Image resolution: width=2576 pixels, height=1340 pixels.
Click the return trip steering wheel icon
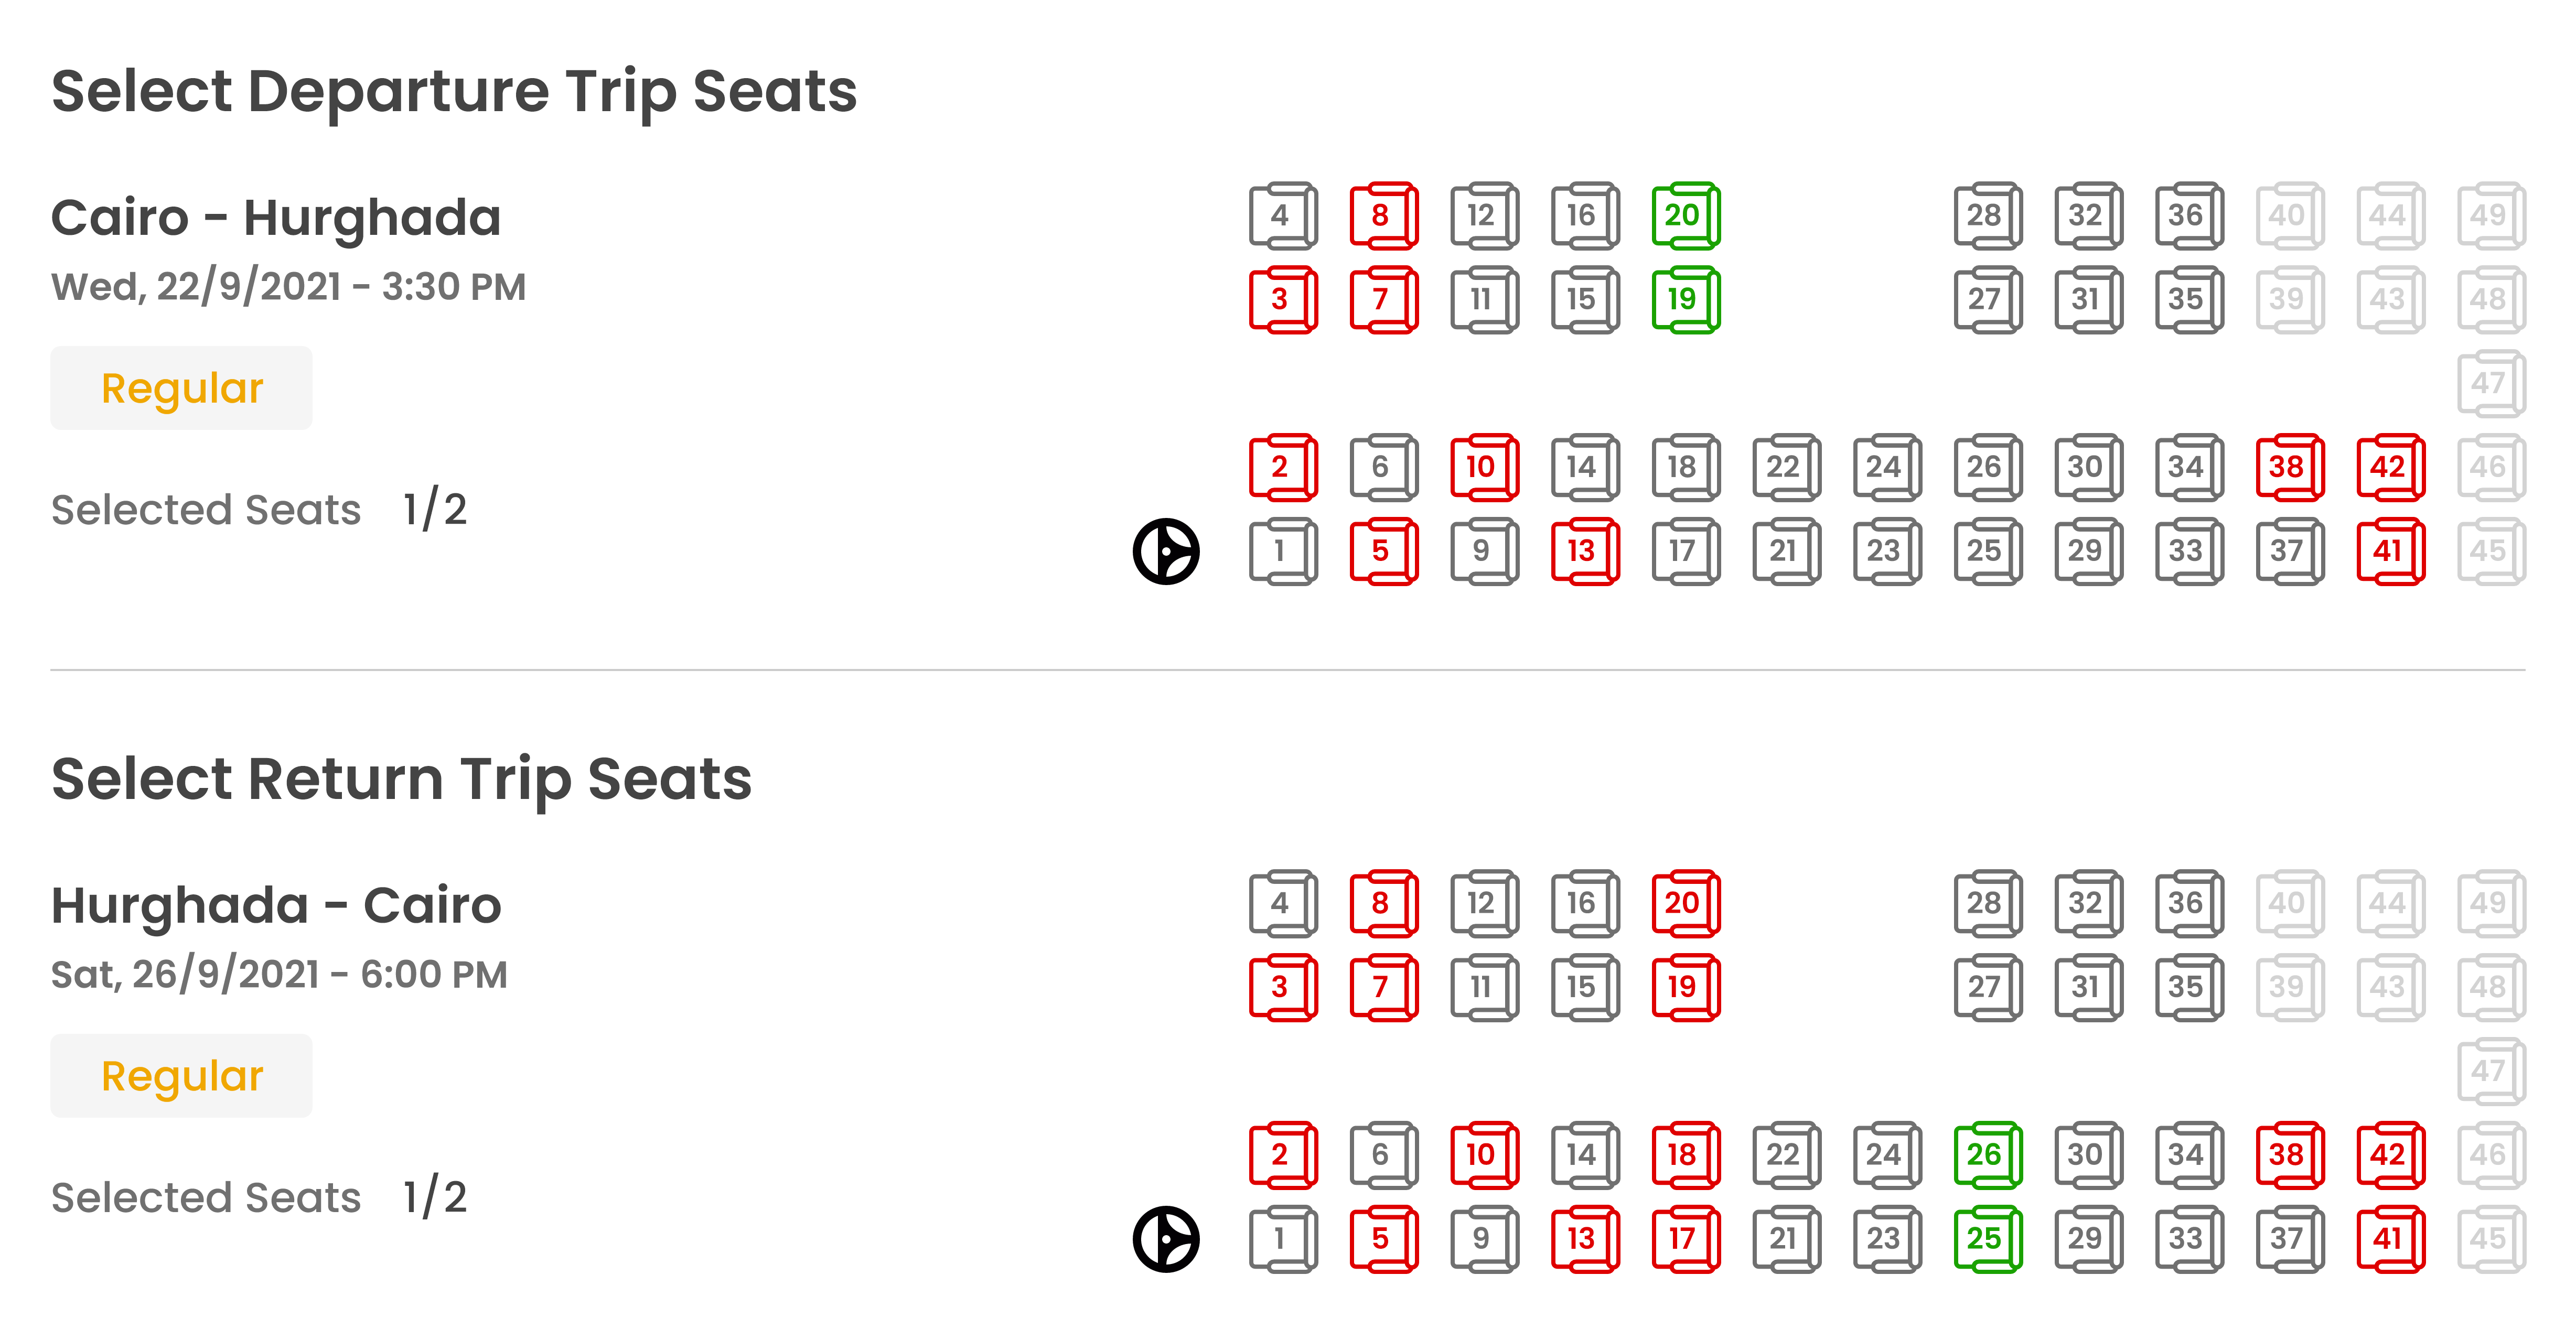point(1166,1239)
